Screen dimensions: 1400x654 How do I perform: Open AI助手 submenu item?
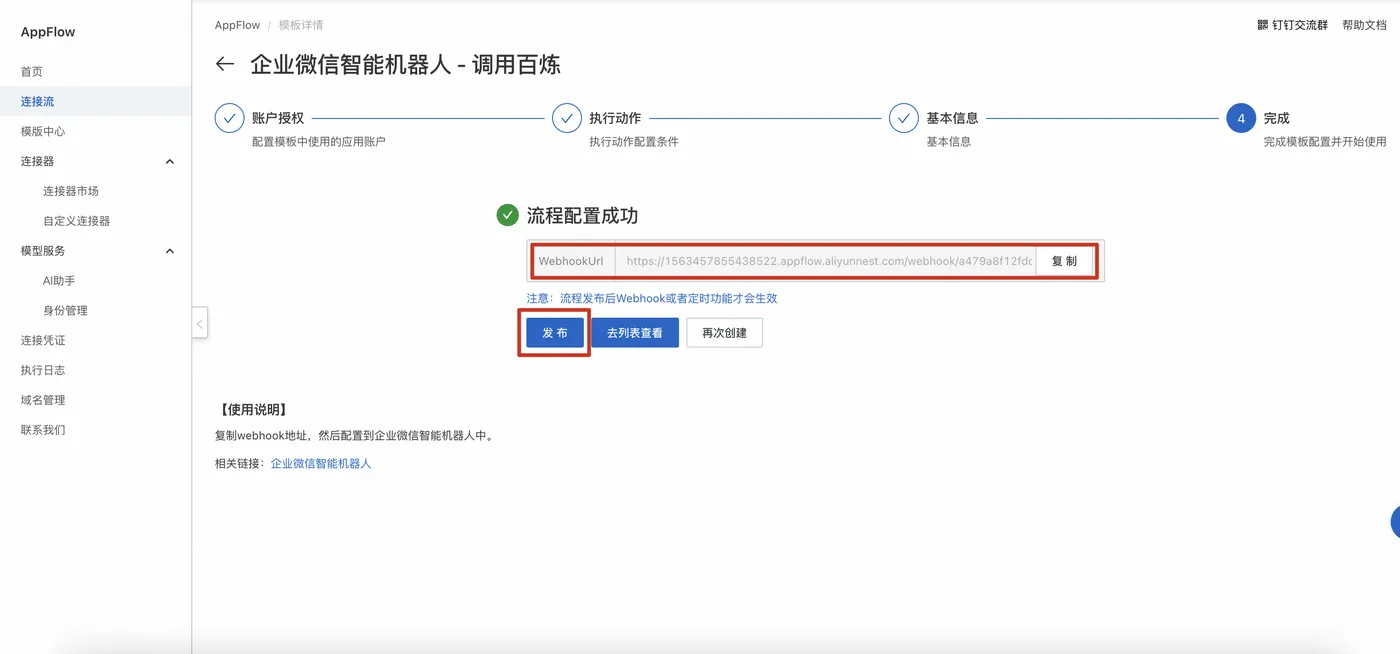(x=59, y=281)
